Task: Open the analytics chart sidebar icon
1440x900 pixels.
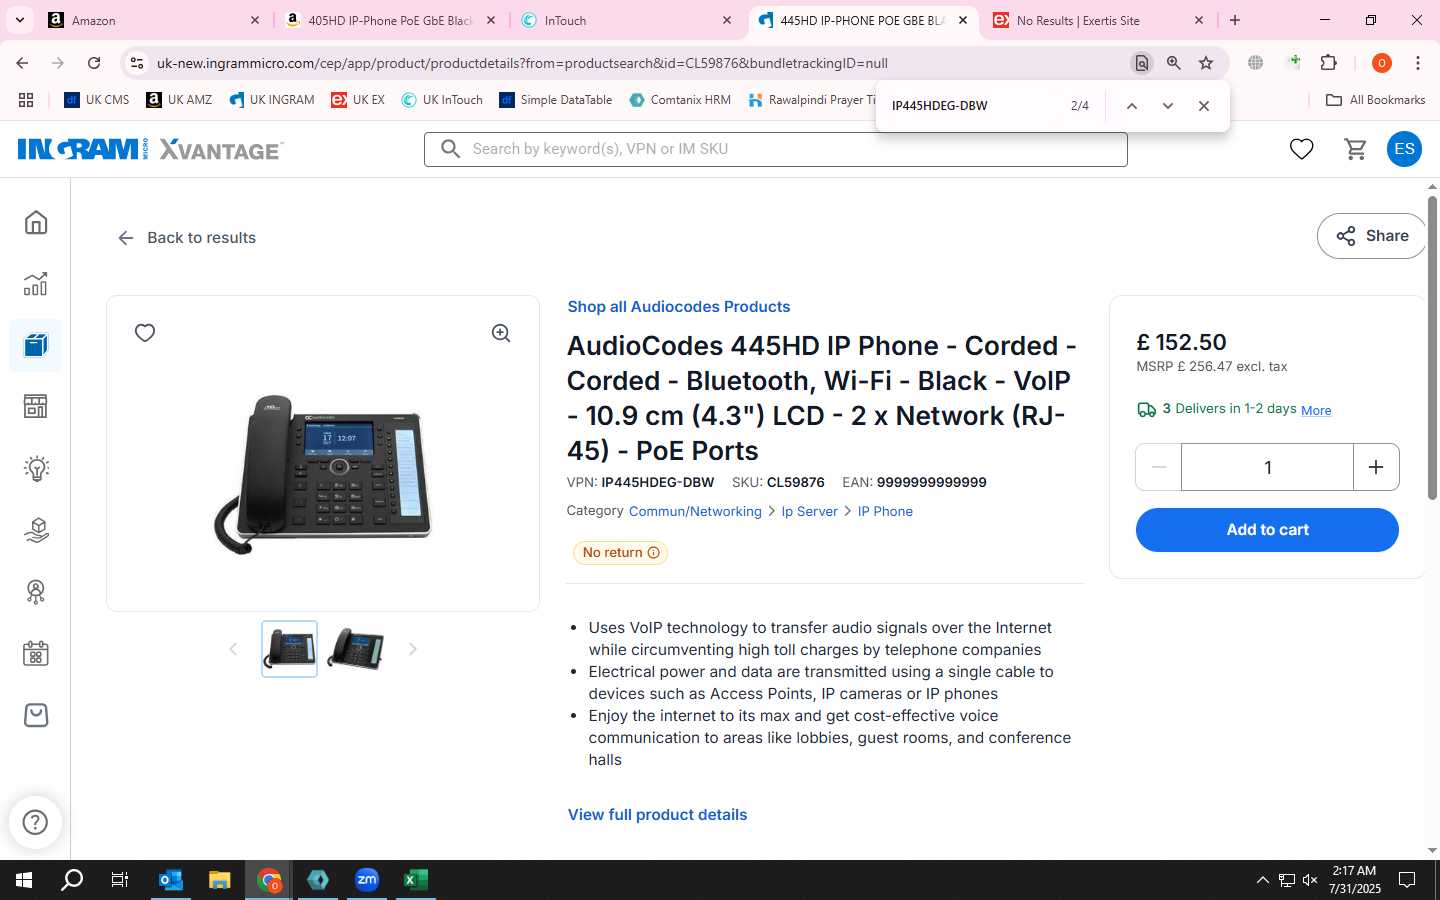Action: coord(36,284)
